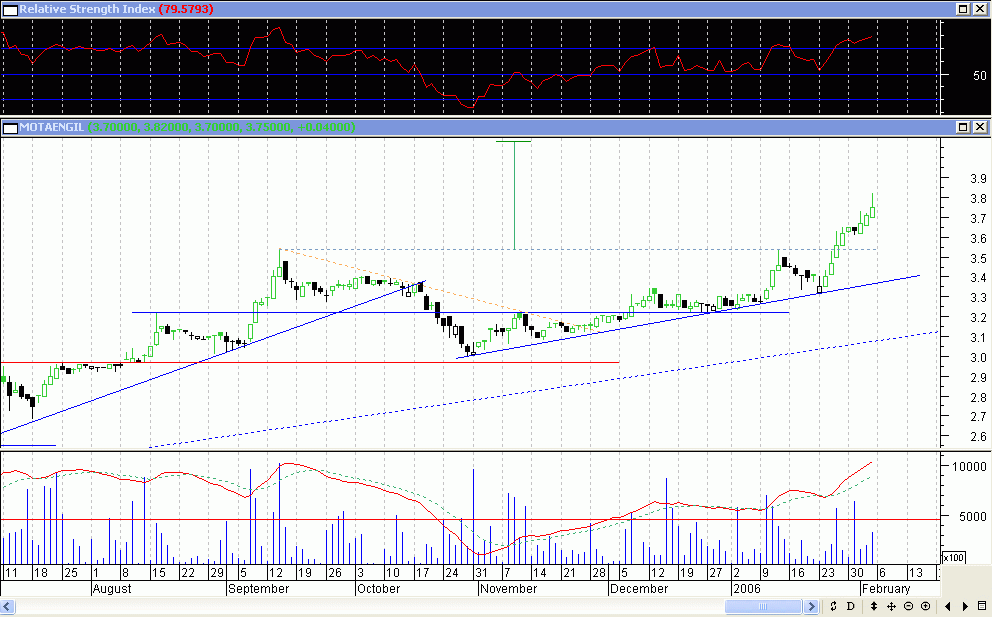Maximize the MOTAENGIL price inner window
Viewport: 992px width, 617px height.
coord(963,127)
